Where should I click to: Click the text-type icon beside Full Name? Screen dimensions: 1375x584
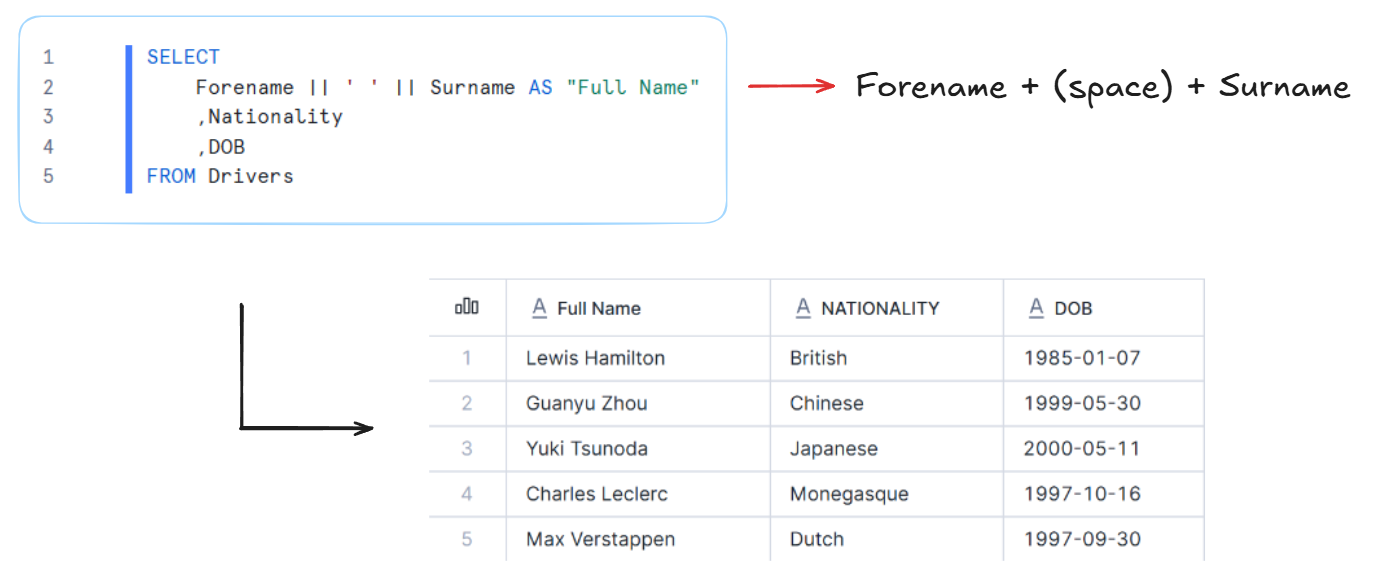coord(540,308)
